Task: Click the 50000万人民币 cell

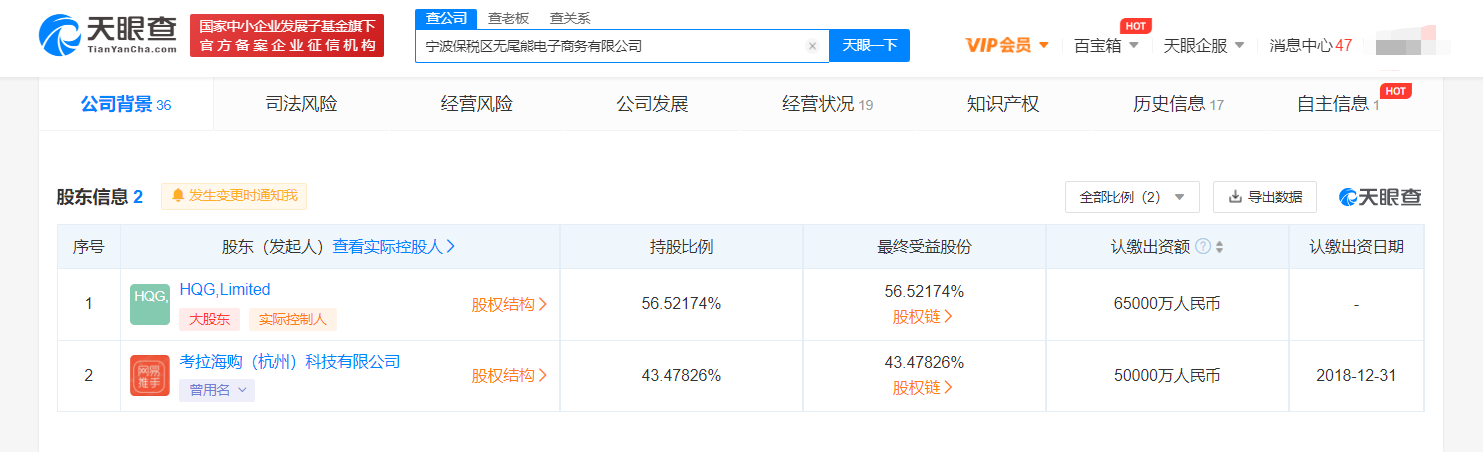Action: pos(1167,376)
